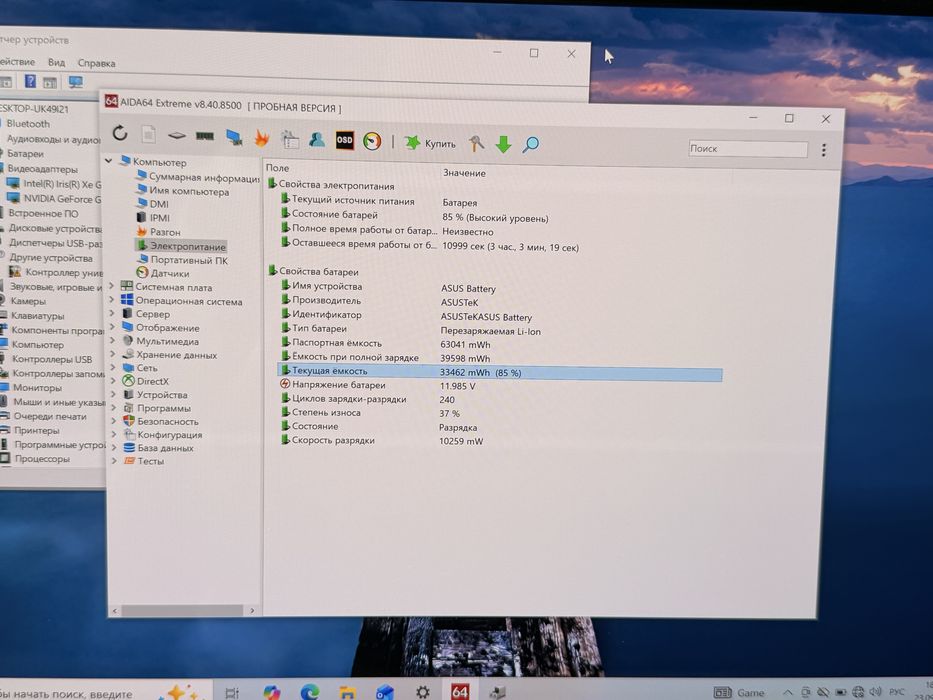This screenshot has height=700, width=933.
Task: Click Bluetooth in Device Manager
Action: tap(28, 124)
